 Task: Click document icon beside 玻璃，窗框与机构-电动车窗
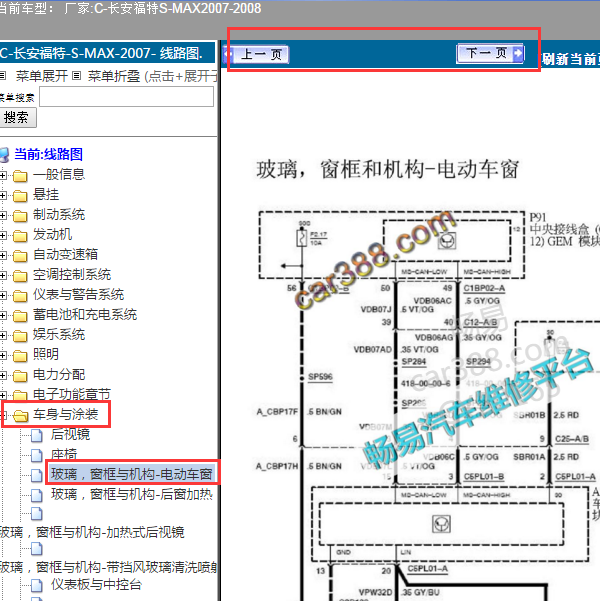coord(36,475)
